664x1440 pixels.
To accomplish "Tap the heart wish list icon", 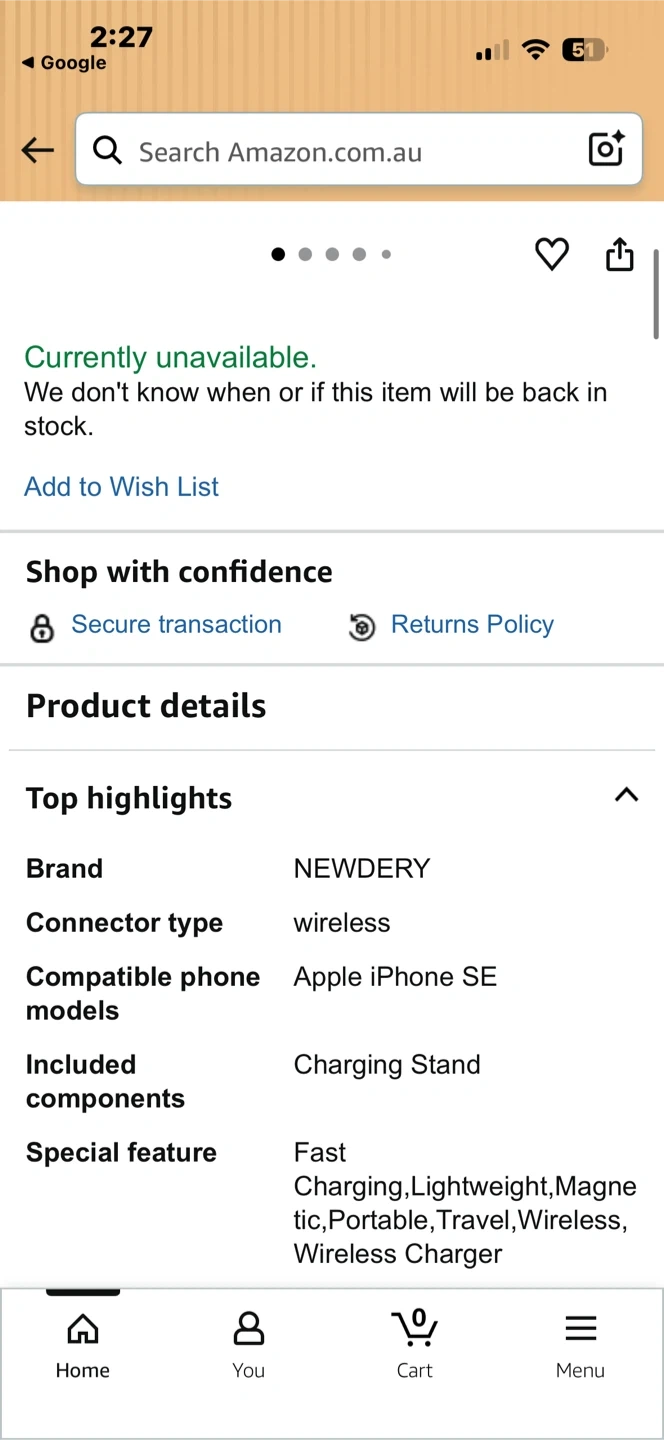I will coord(552,255).
